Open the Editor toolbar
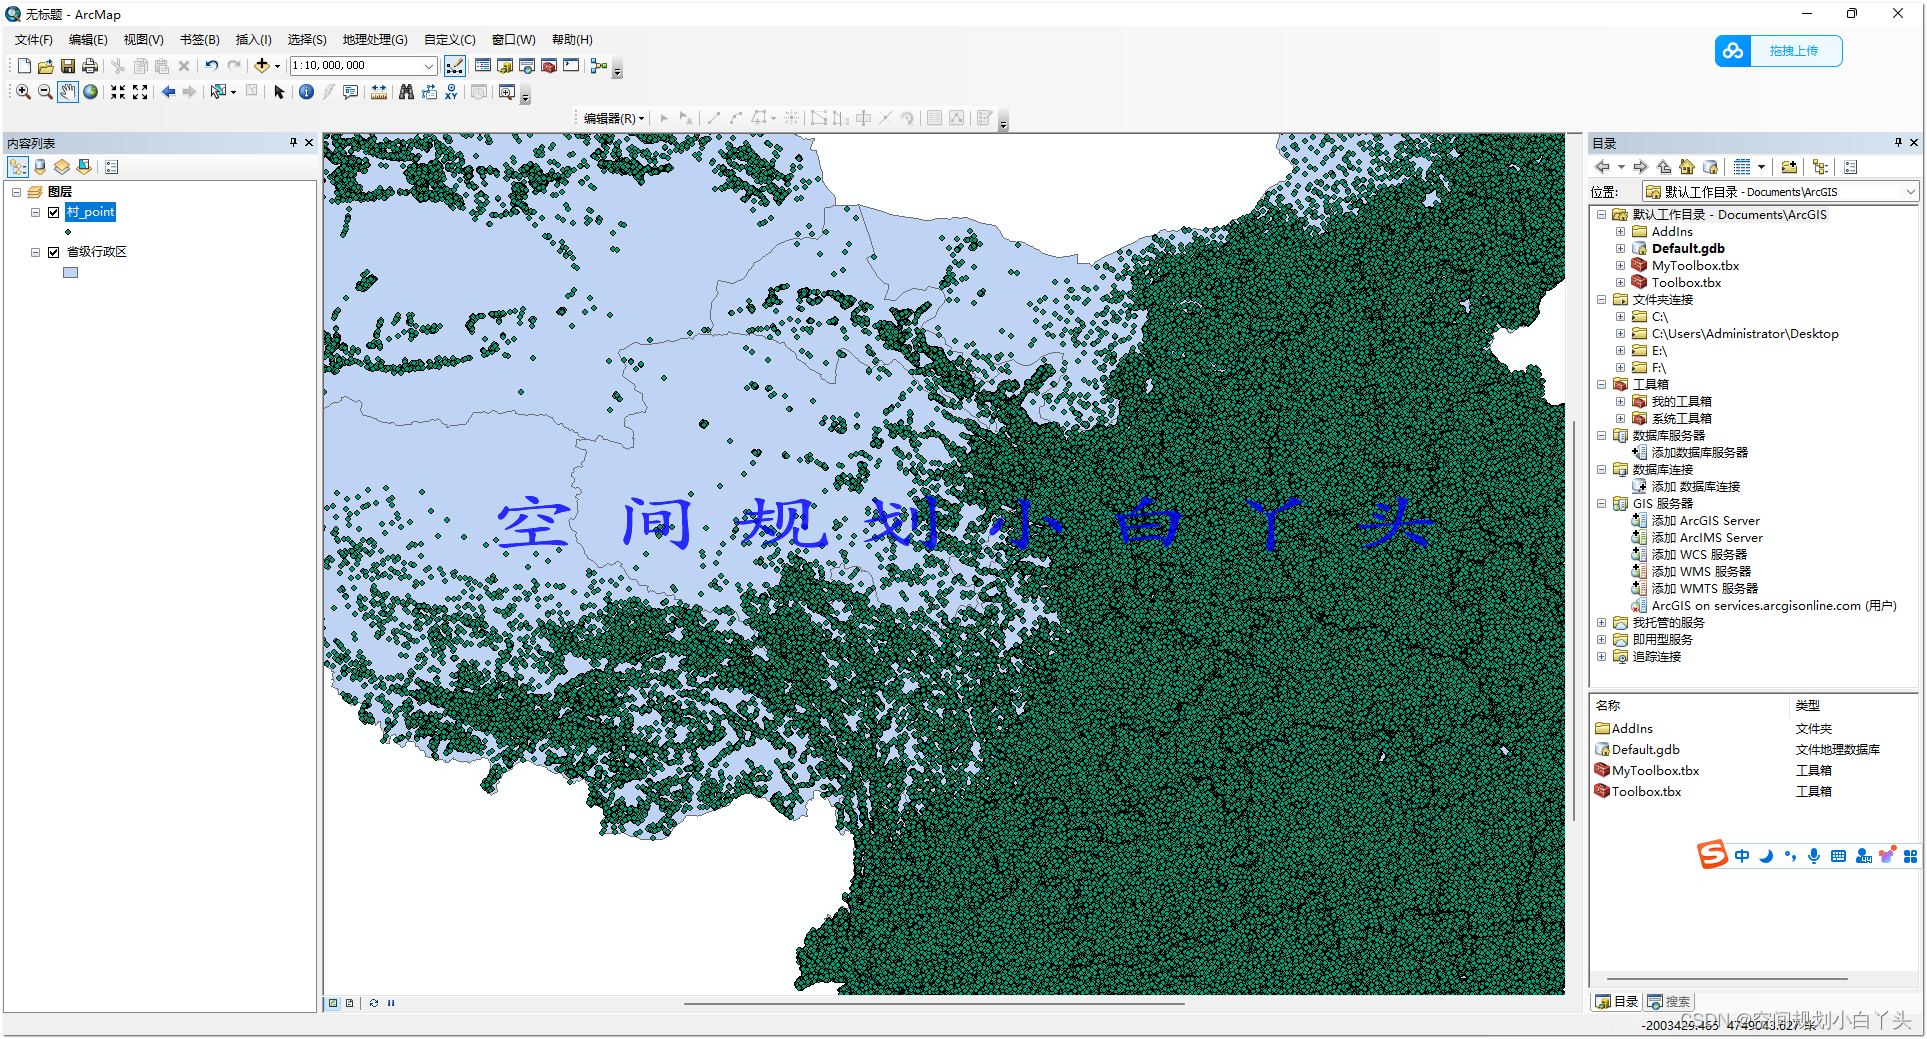1927x1039 pixels. pos(454,66)
